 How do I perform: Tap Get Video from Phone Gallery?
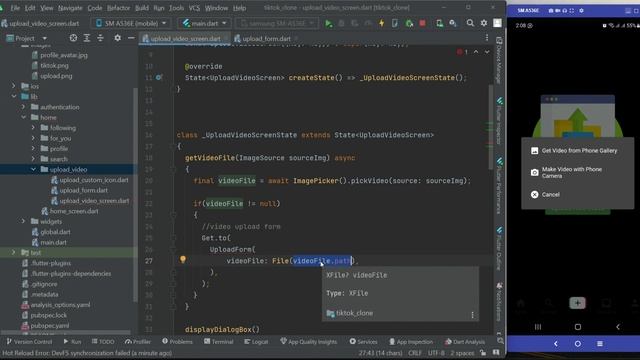click(578, 151)
